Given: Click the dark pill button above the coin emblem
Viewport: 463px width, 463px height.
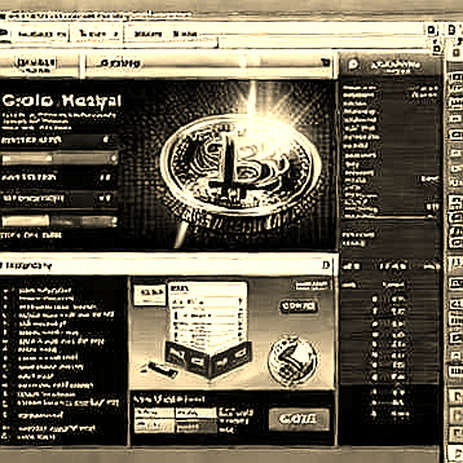Looking at the screenshot, I should [298, 306].
